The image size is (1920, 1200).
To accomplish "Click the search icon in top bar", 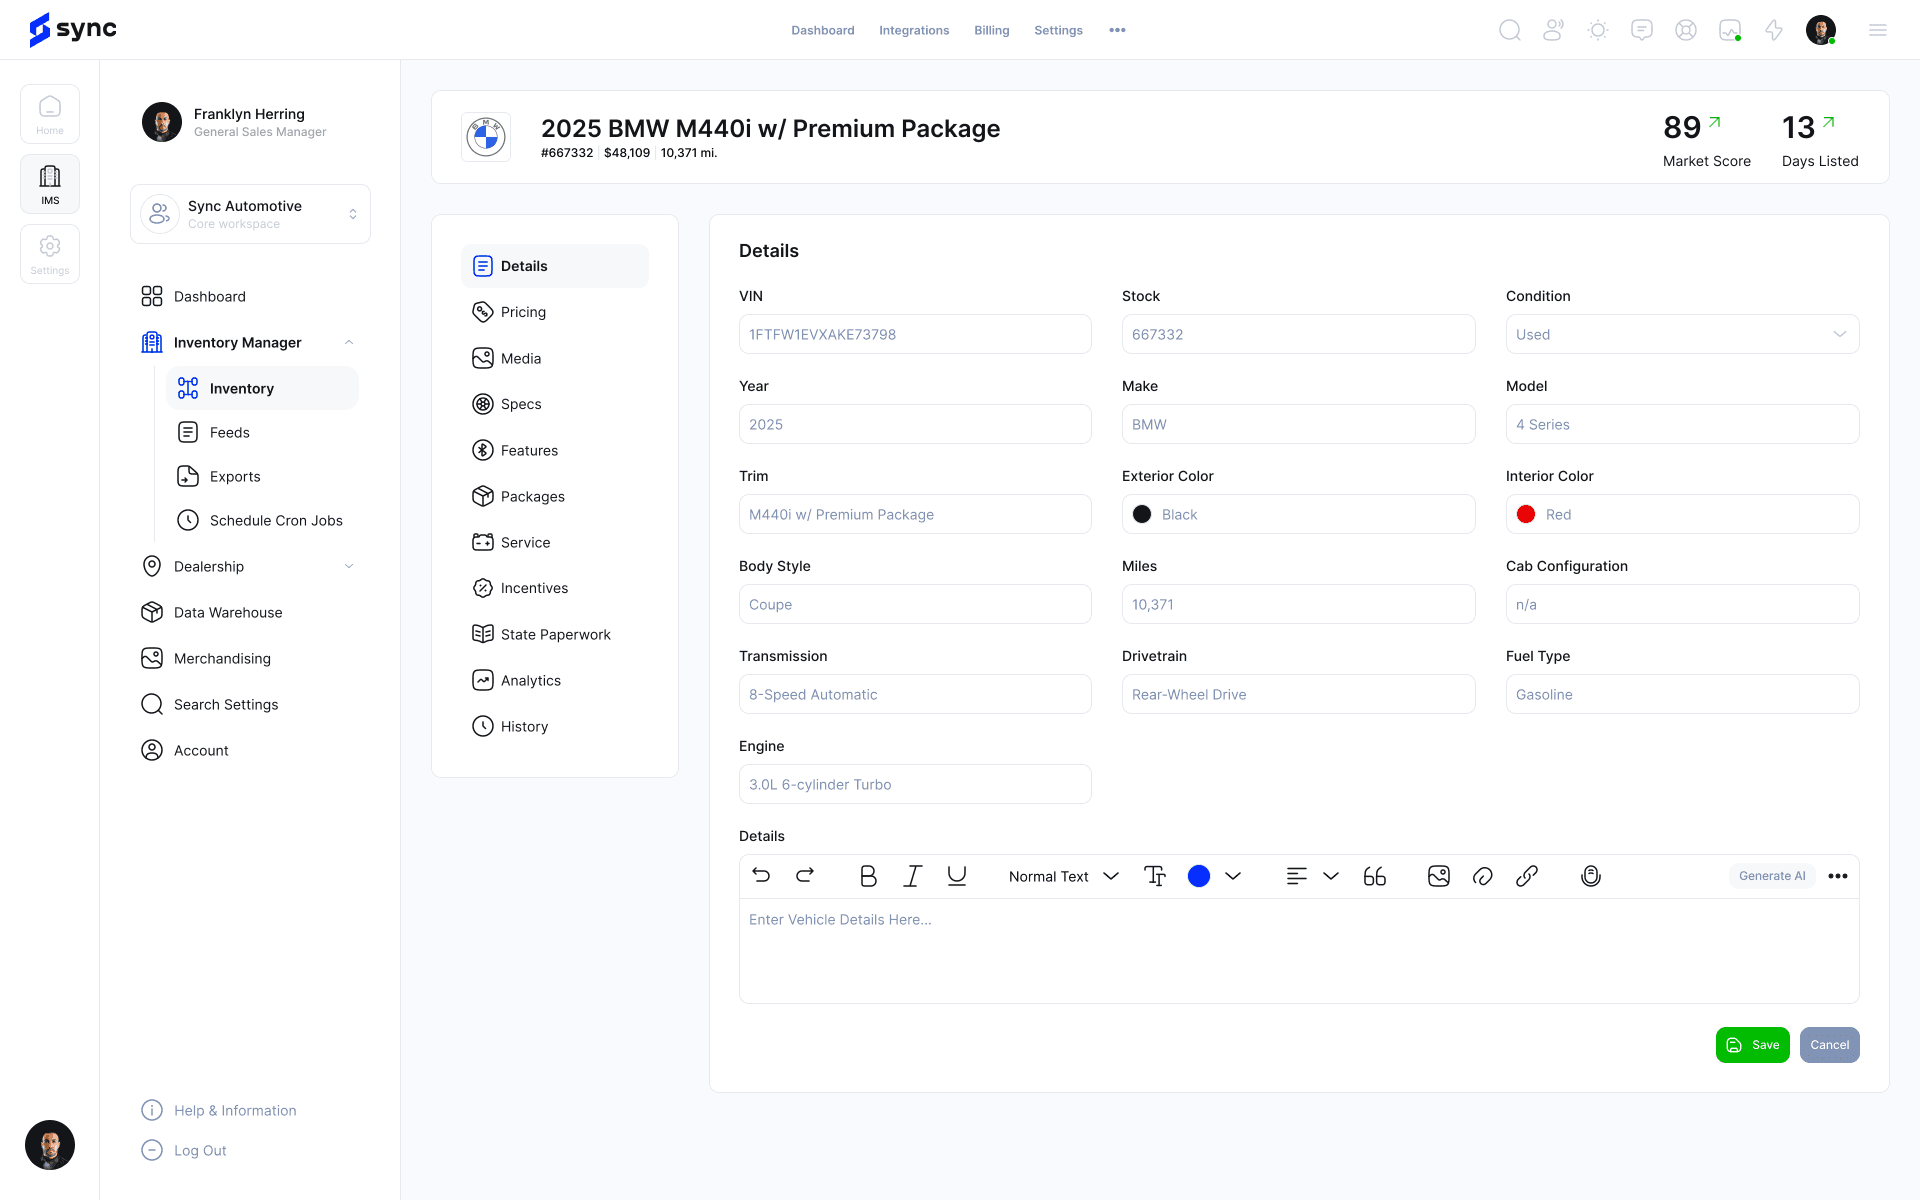I will click(1510, 30).
